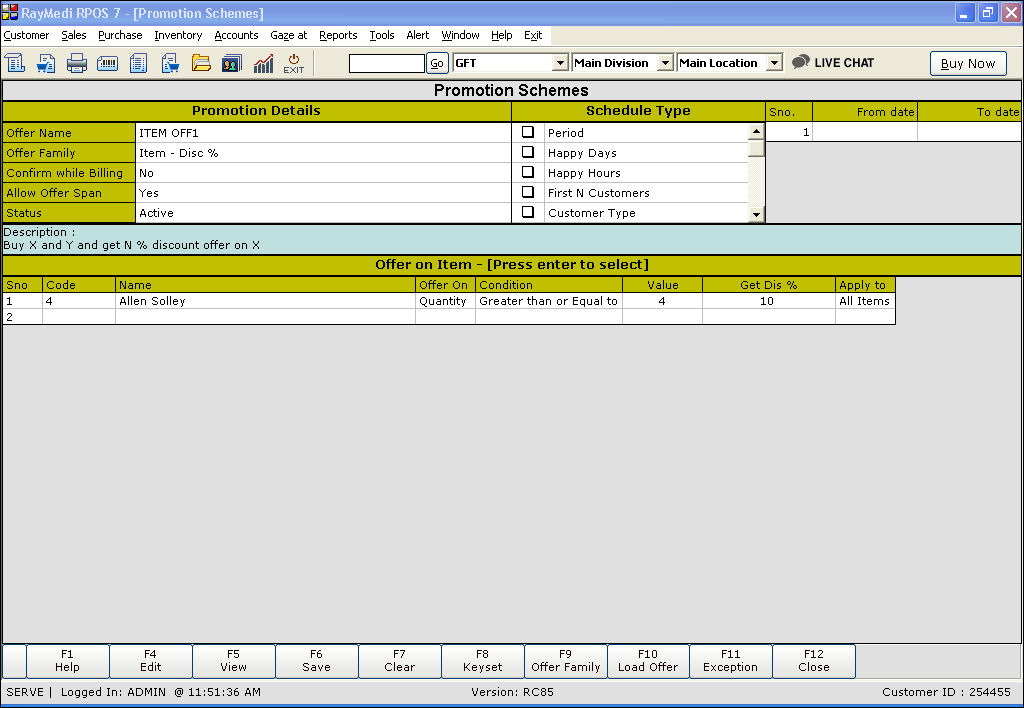Click the printer toolbar icon

tap(76, 63)
